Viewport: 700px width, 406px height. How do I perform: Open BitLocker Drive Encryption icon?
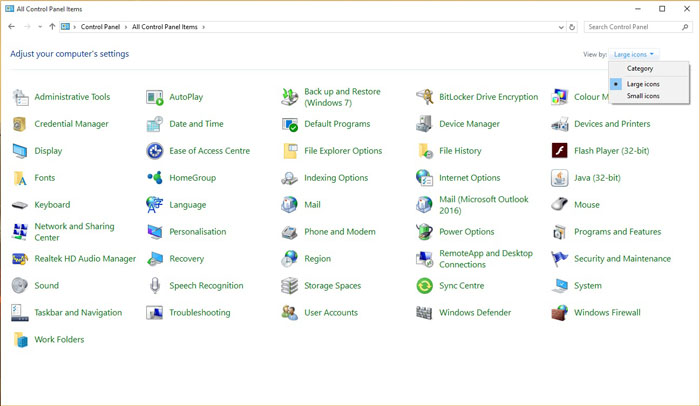coord(425,97)
